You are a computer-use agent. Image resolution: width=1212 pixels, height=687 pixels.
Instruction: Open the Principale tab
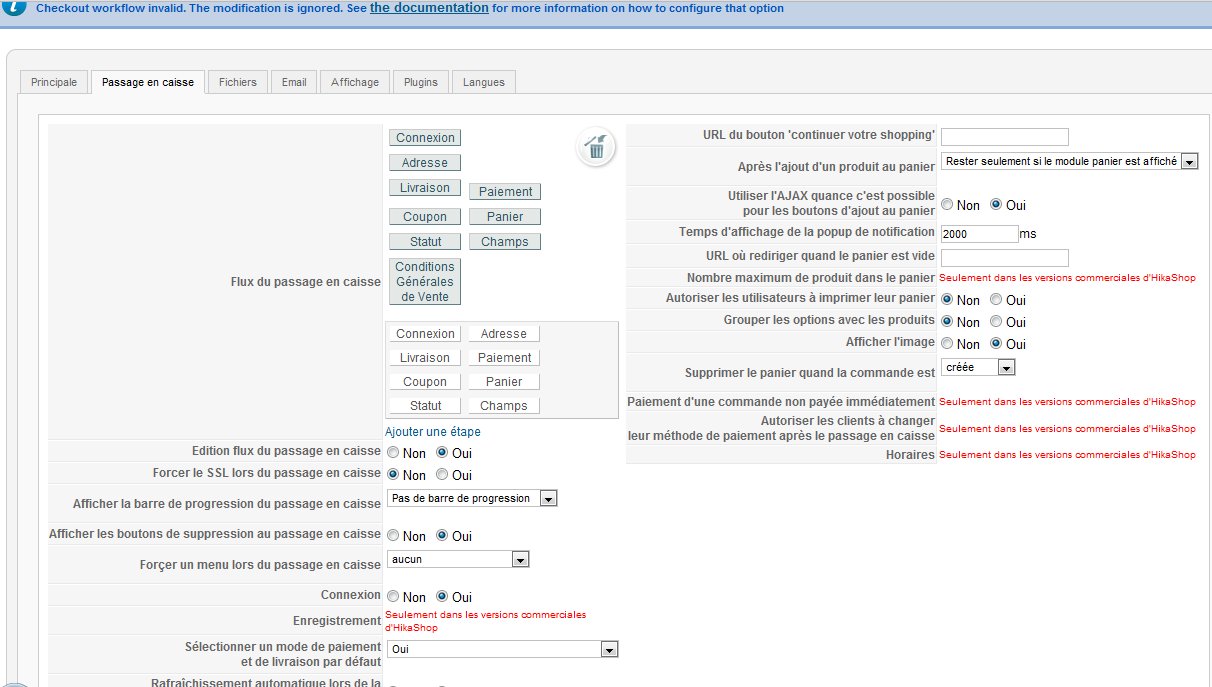[54, 82]
